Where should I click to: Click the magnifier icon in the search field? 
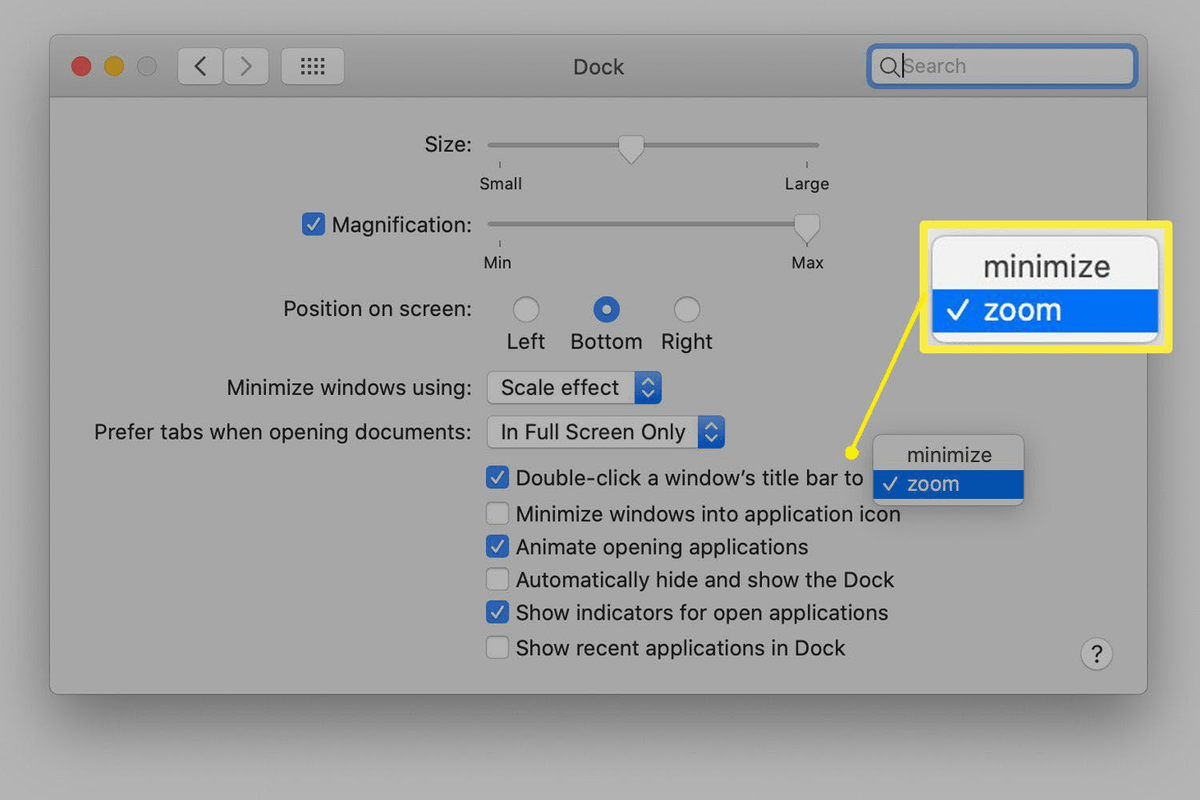888,67
